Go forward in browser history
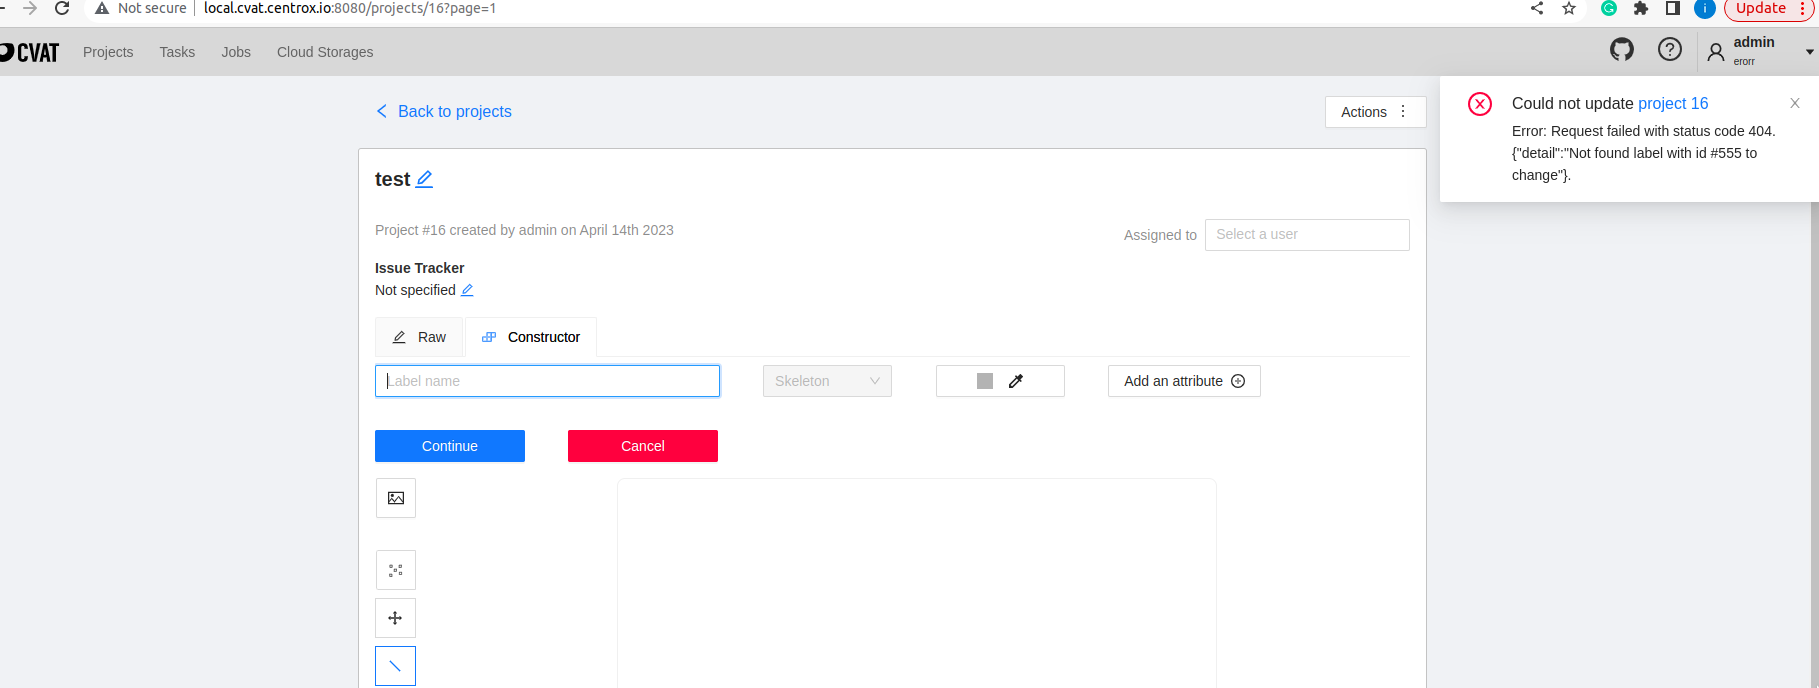Screen dimensions: 1819x688 click(30, 8)
